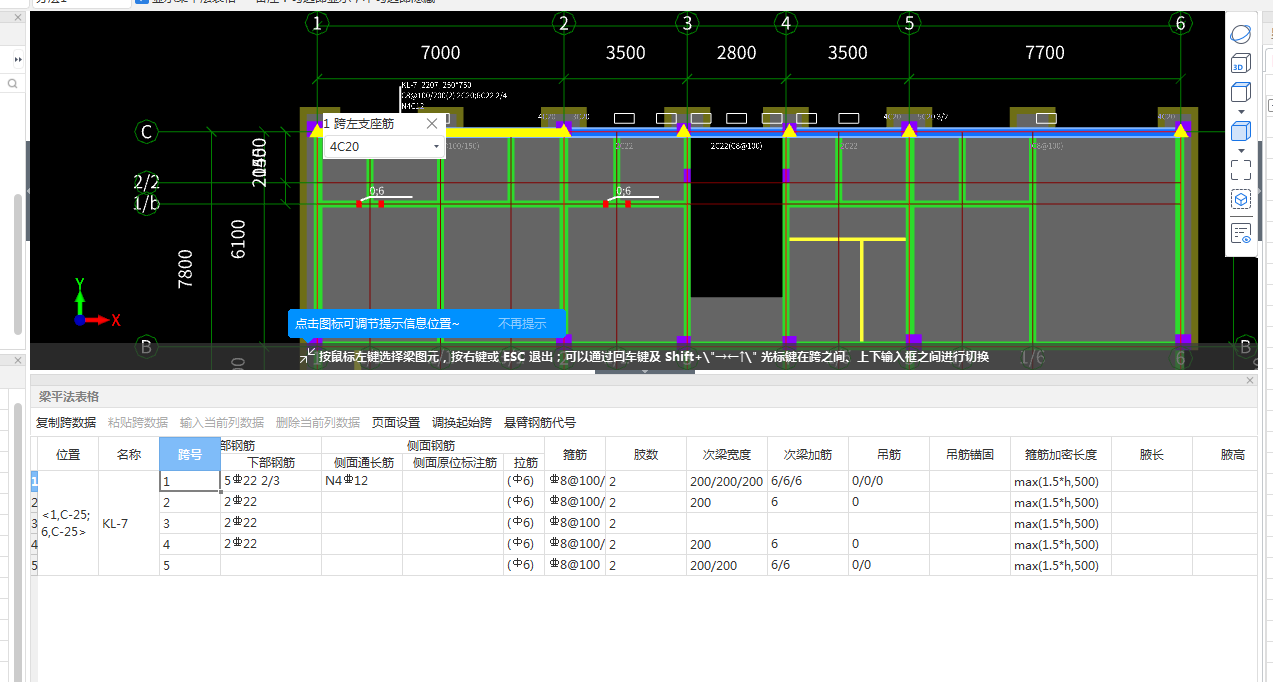Close the 梁平法表格 panel
Image resolution: width=1273 pixels, height=682 pixels.
[1249, 381]
